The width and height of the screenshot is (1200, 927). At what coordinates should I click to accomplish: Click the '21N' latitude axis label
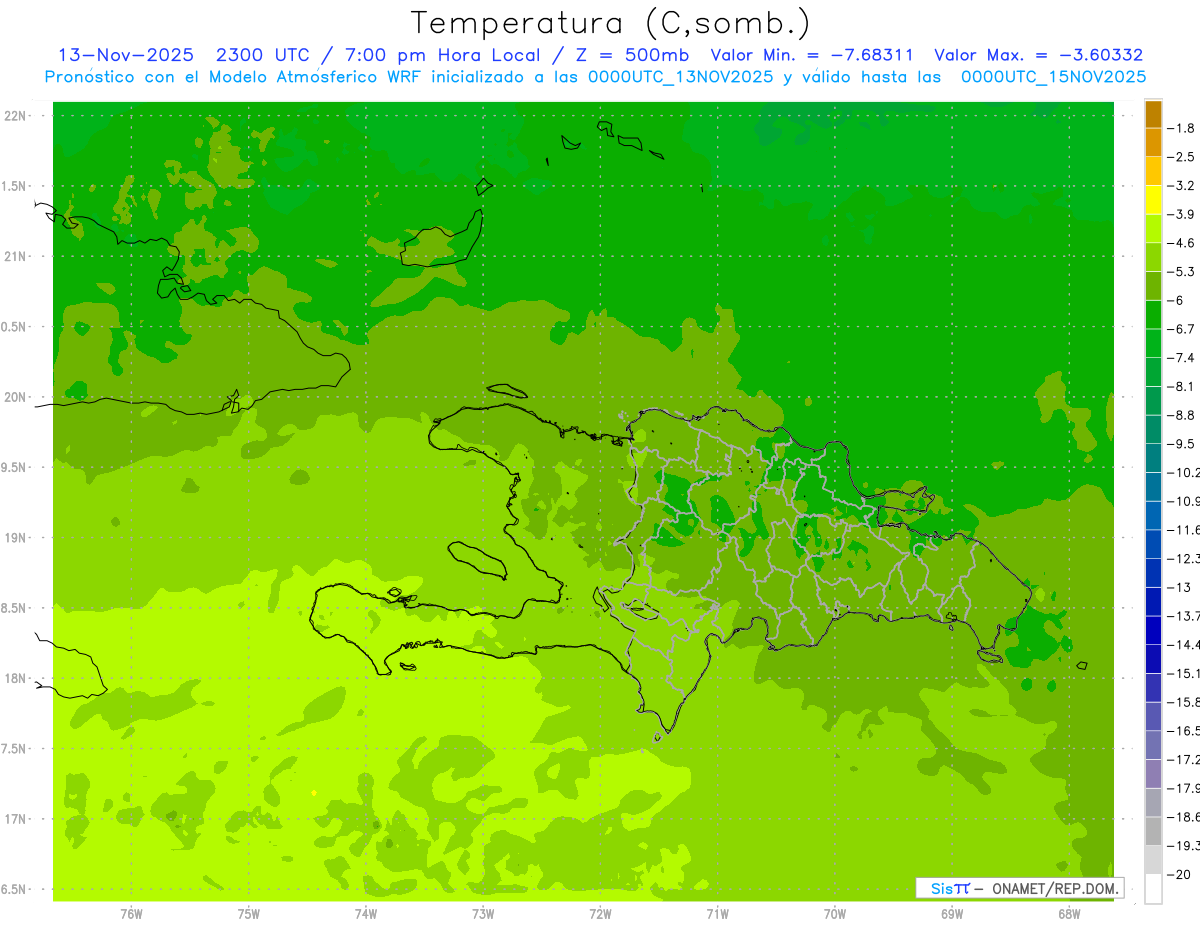pos(16,257)
